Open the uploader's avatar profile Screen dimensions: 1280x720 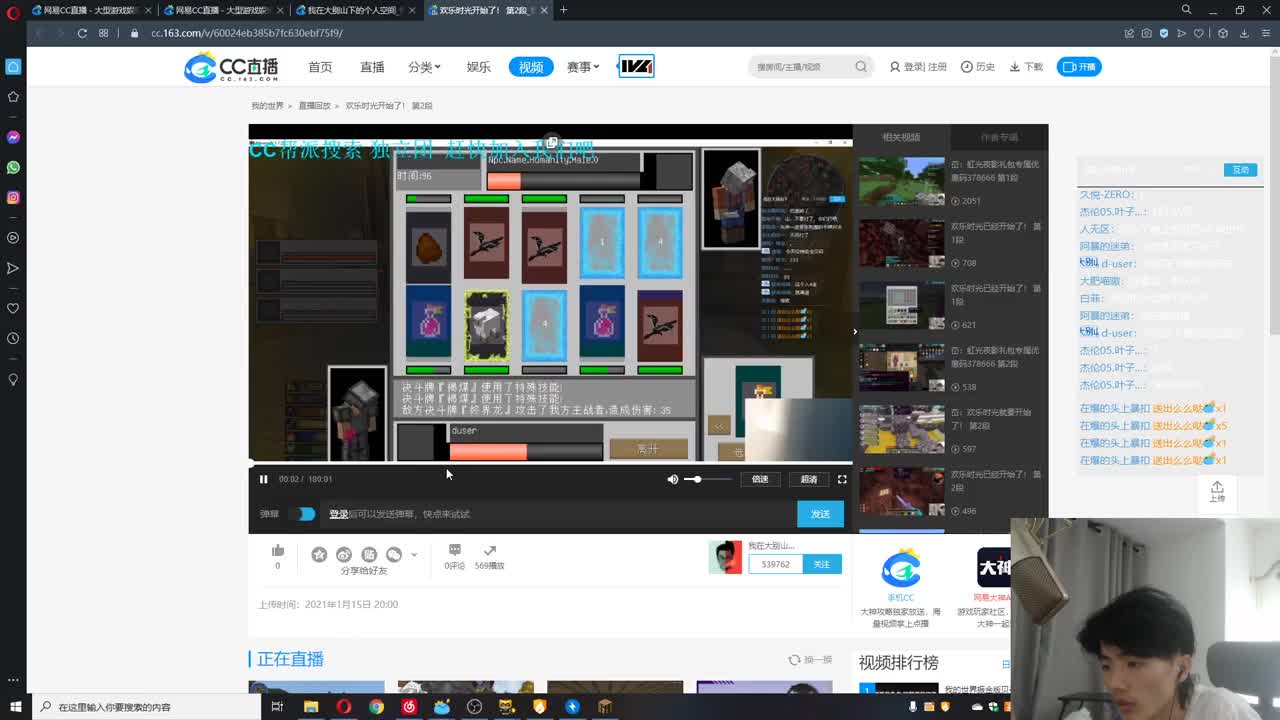(726, 558)
